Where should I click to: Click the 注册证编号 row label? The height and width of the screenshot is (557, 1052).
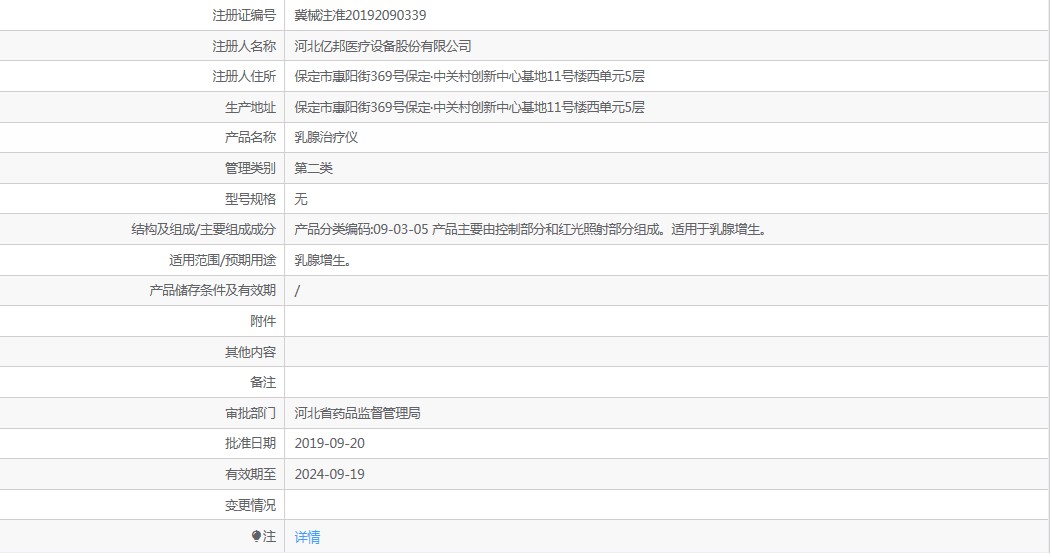[x=244, y=15]
